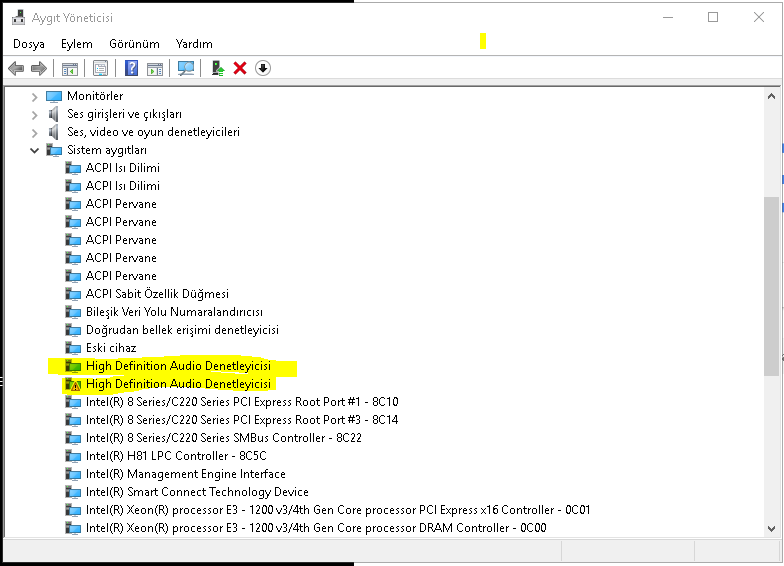Click the speaker icon beside Ses girişleri ve çıkışları
The image size is (784, 566).
pyautogui.click(x=54, y=114)
